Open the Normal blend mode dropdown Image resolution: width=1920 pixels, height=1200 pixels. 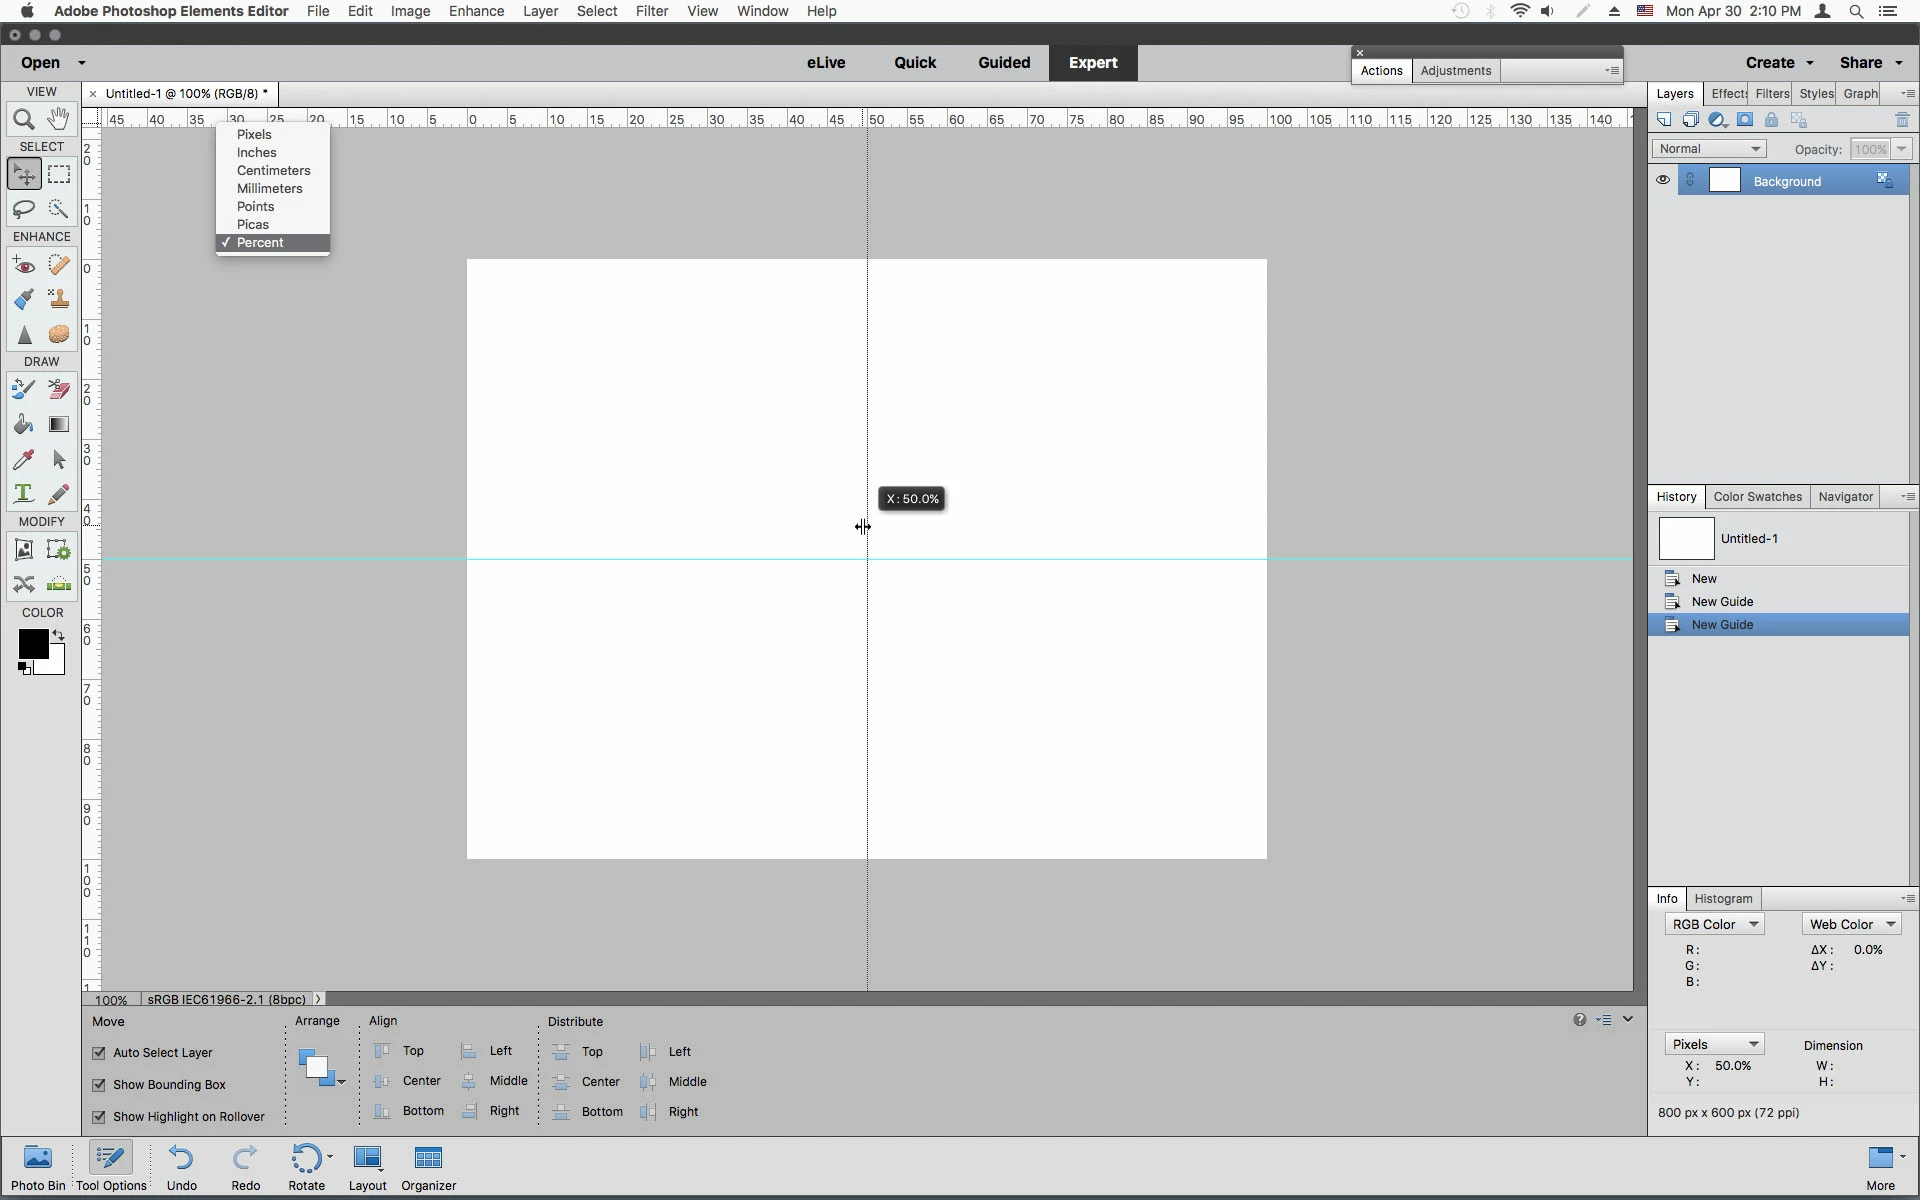[1708, 149]
